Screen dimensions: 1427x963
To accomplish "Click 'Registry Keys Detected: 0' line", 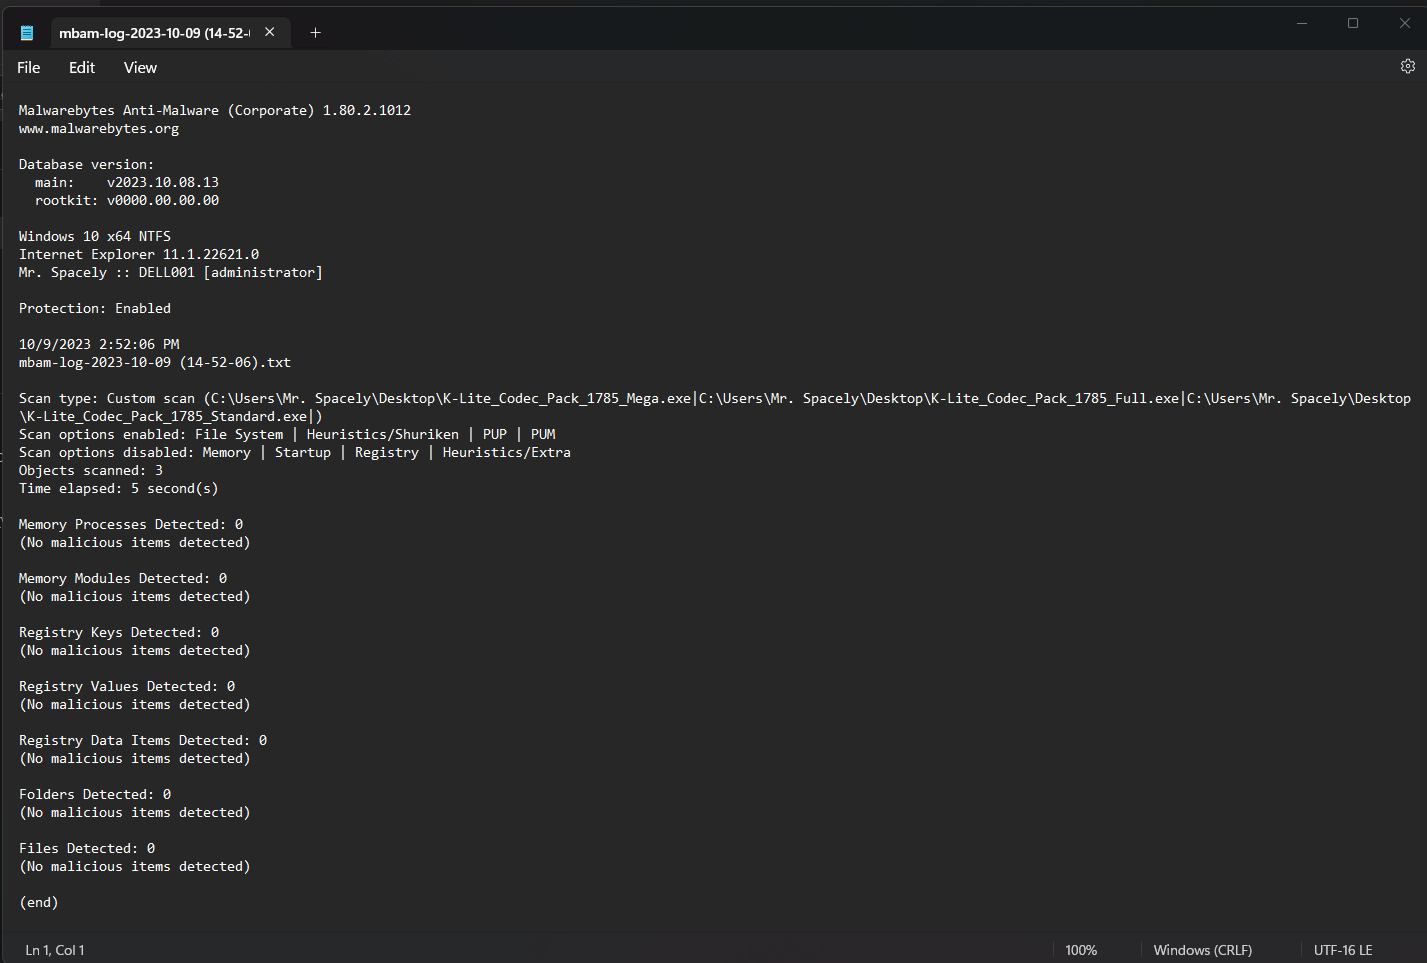I will click(x=119, y=632).
